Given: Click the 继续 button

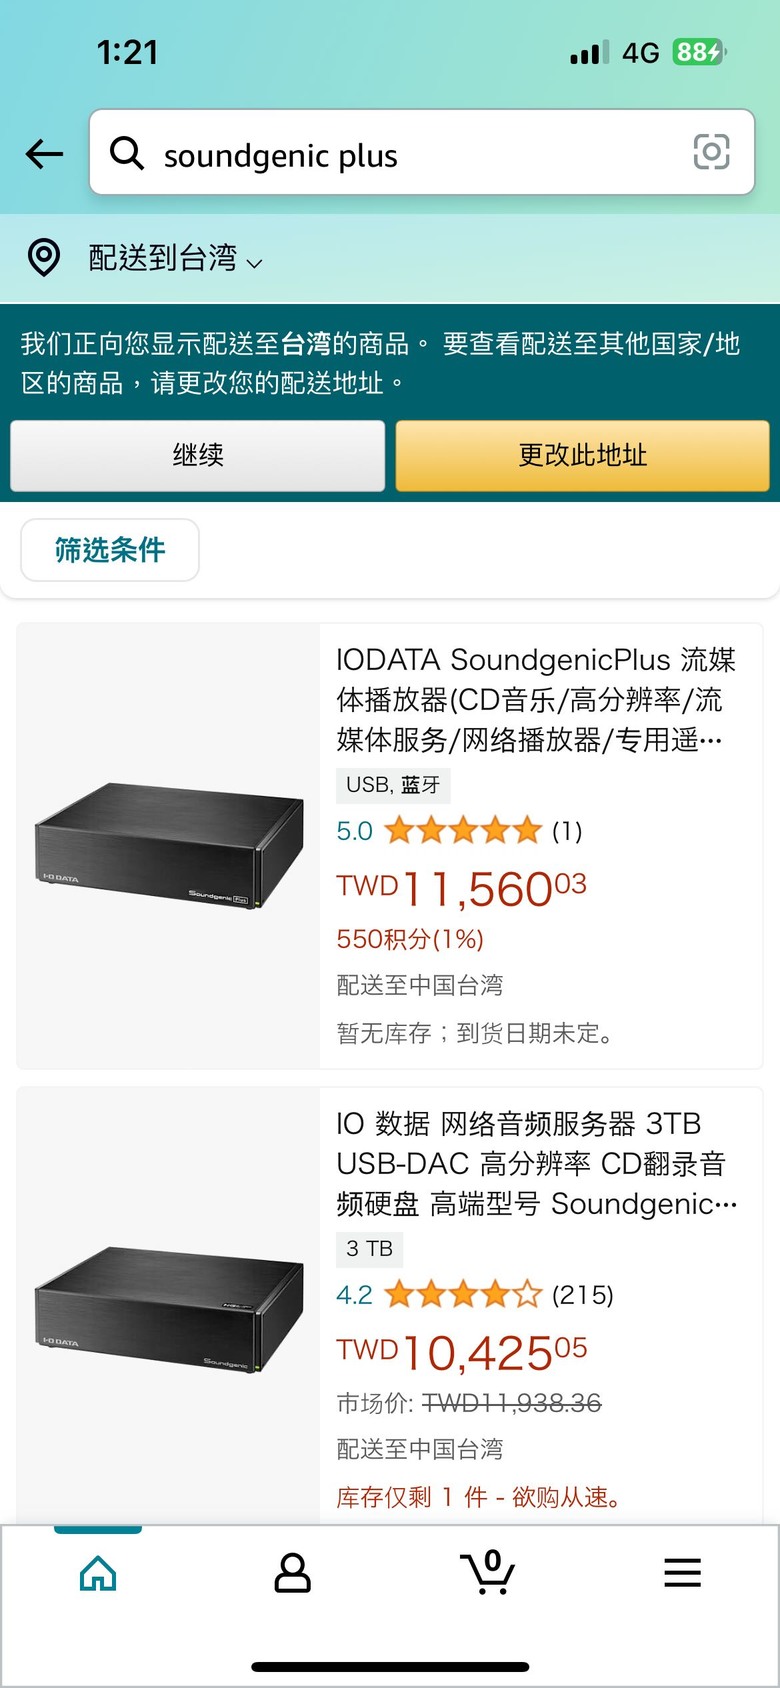Looking at the screenshot, I should 198,456.
